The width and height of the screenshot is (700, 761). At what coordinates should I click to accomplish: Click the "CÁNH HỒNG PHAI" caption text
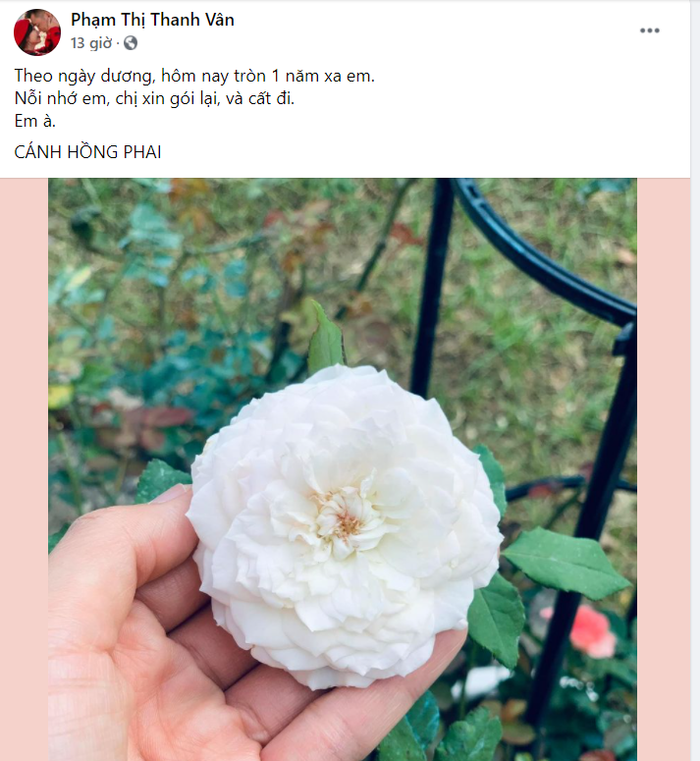(x=88, y=152)
